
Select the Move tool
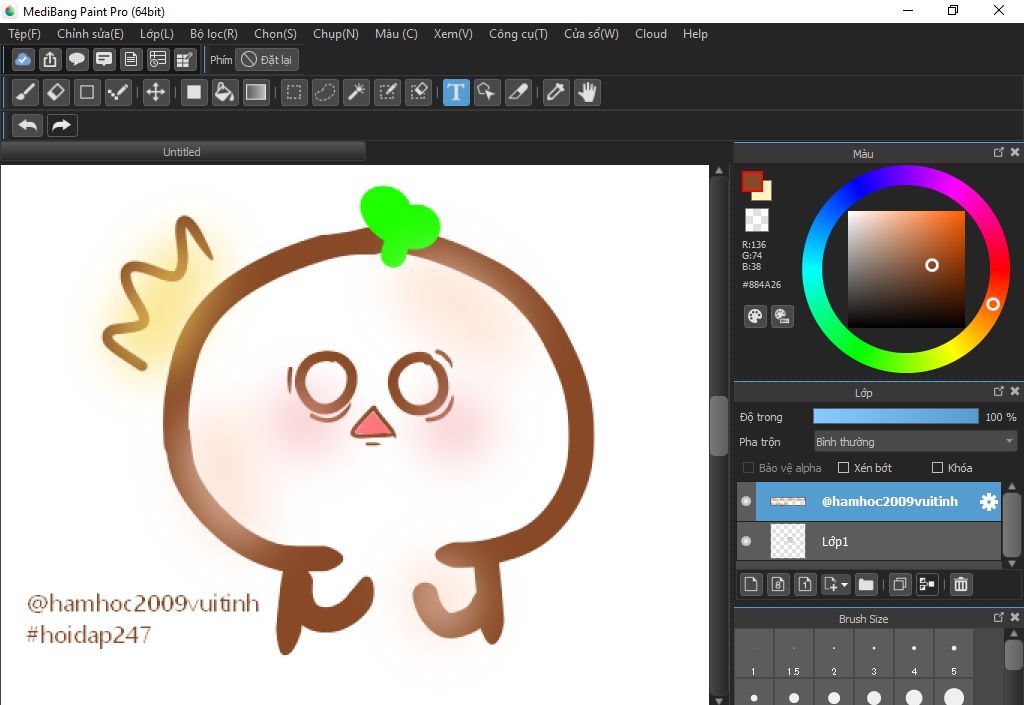155,93
